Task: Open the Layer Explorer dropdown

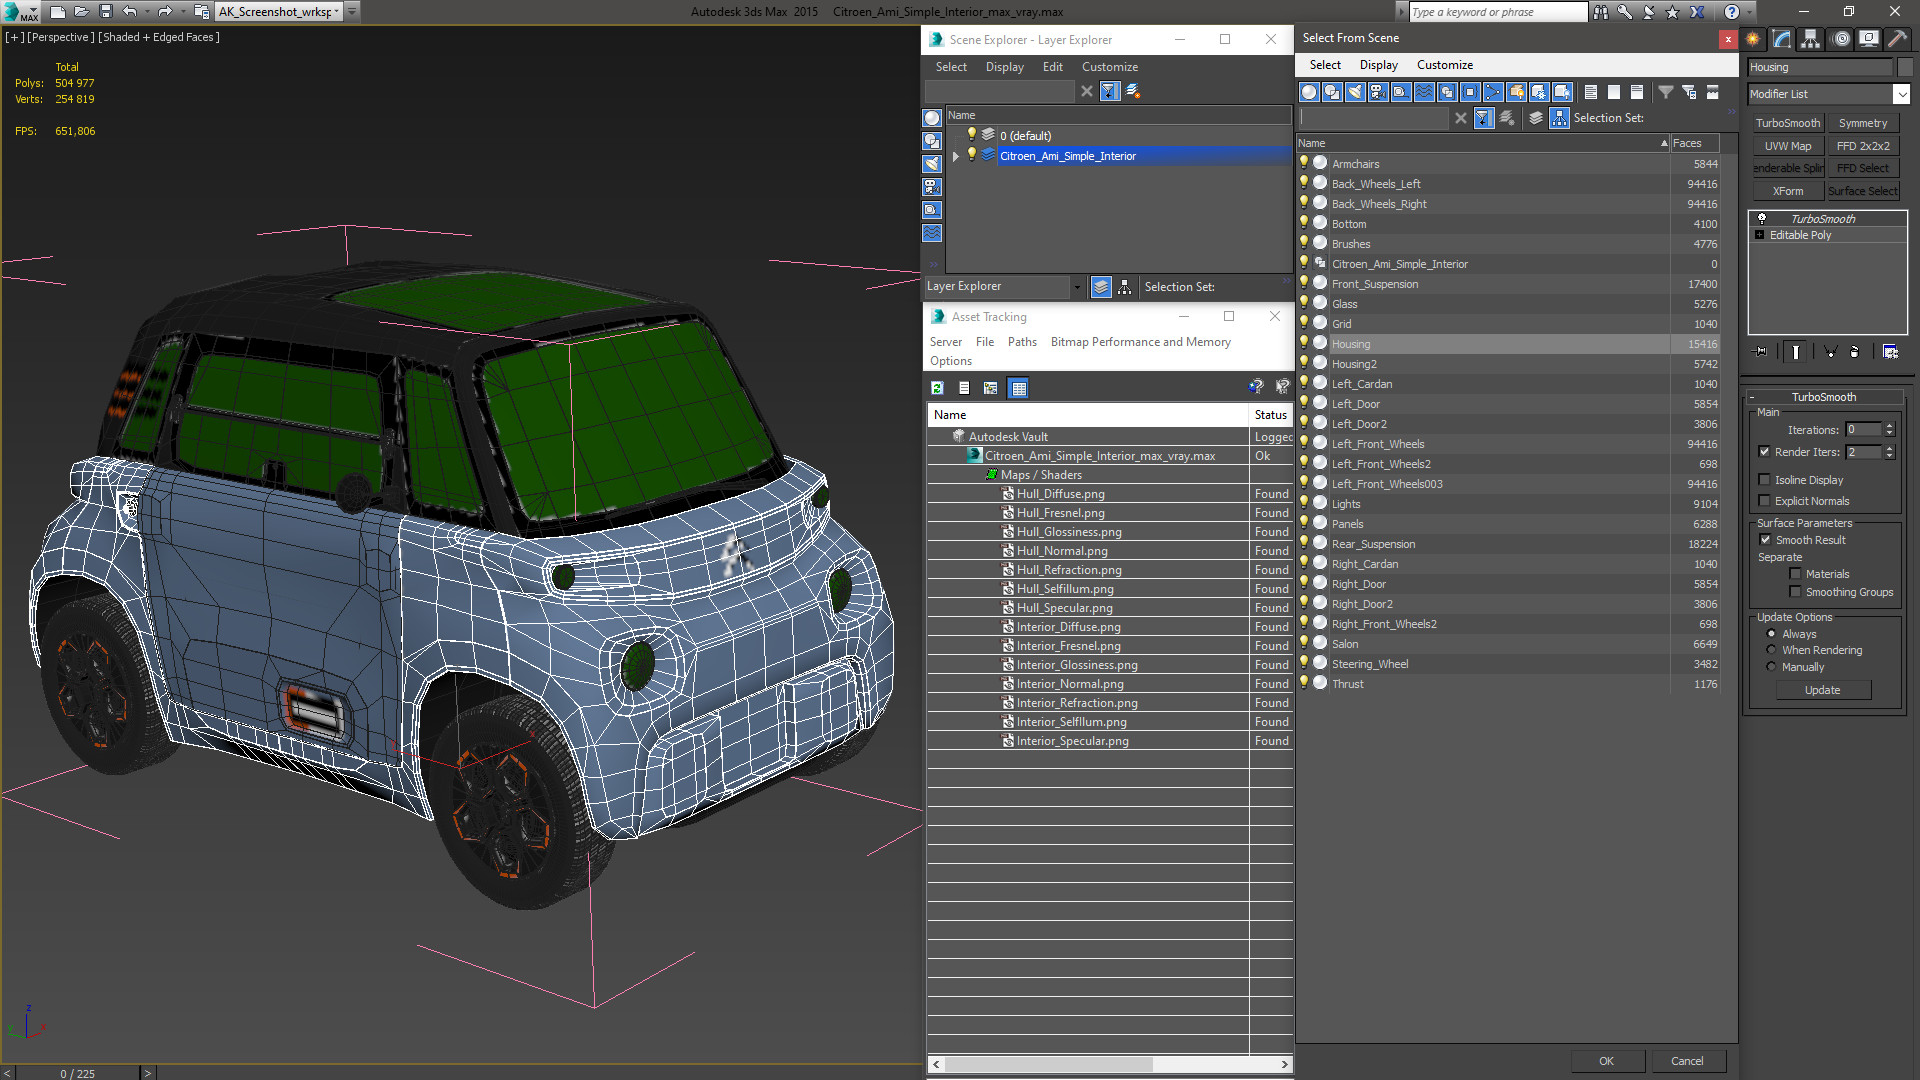Action: coord(1077,287)
